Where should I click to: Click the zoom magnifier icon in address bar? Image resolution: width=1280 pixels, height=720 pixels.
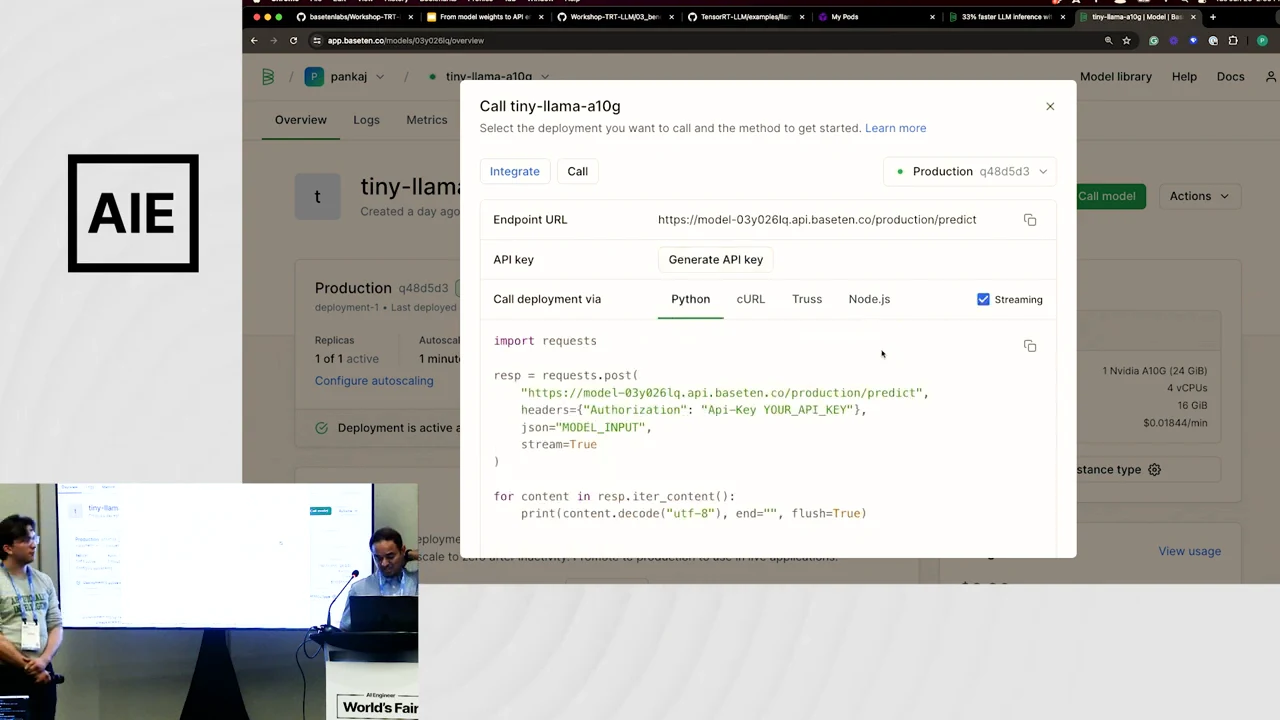(x=1108, y=41)
